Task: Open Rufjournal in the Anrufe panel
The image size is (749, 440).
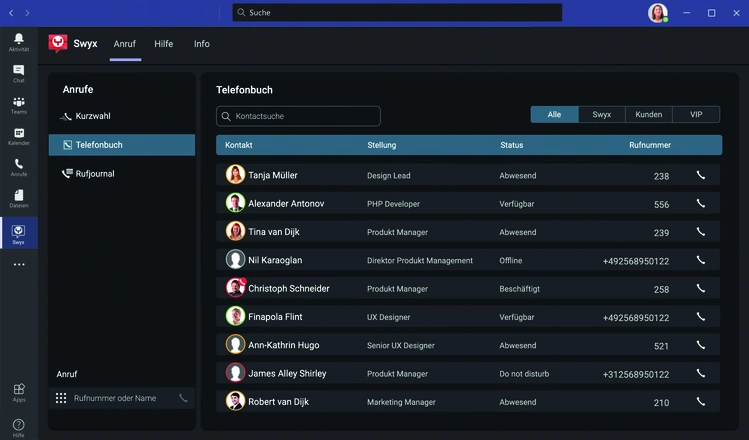Action: pyautogui.click(x=94, y=174)
